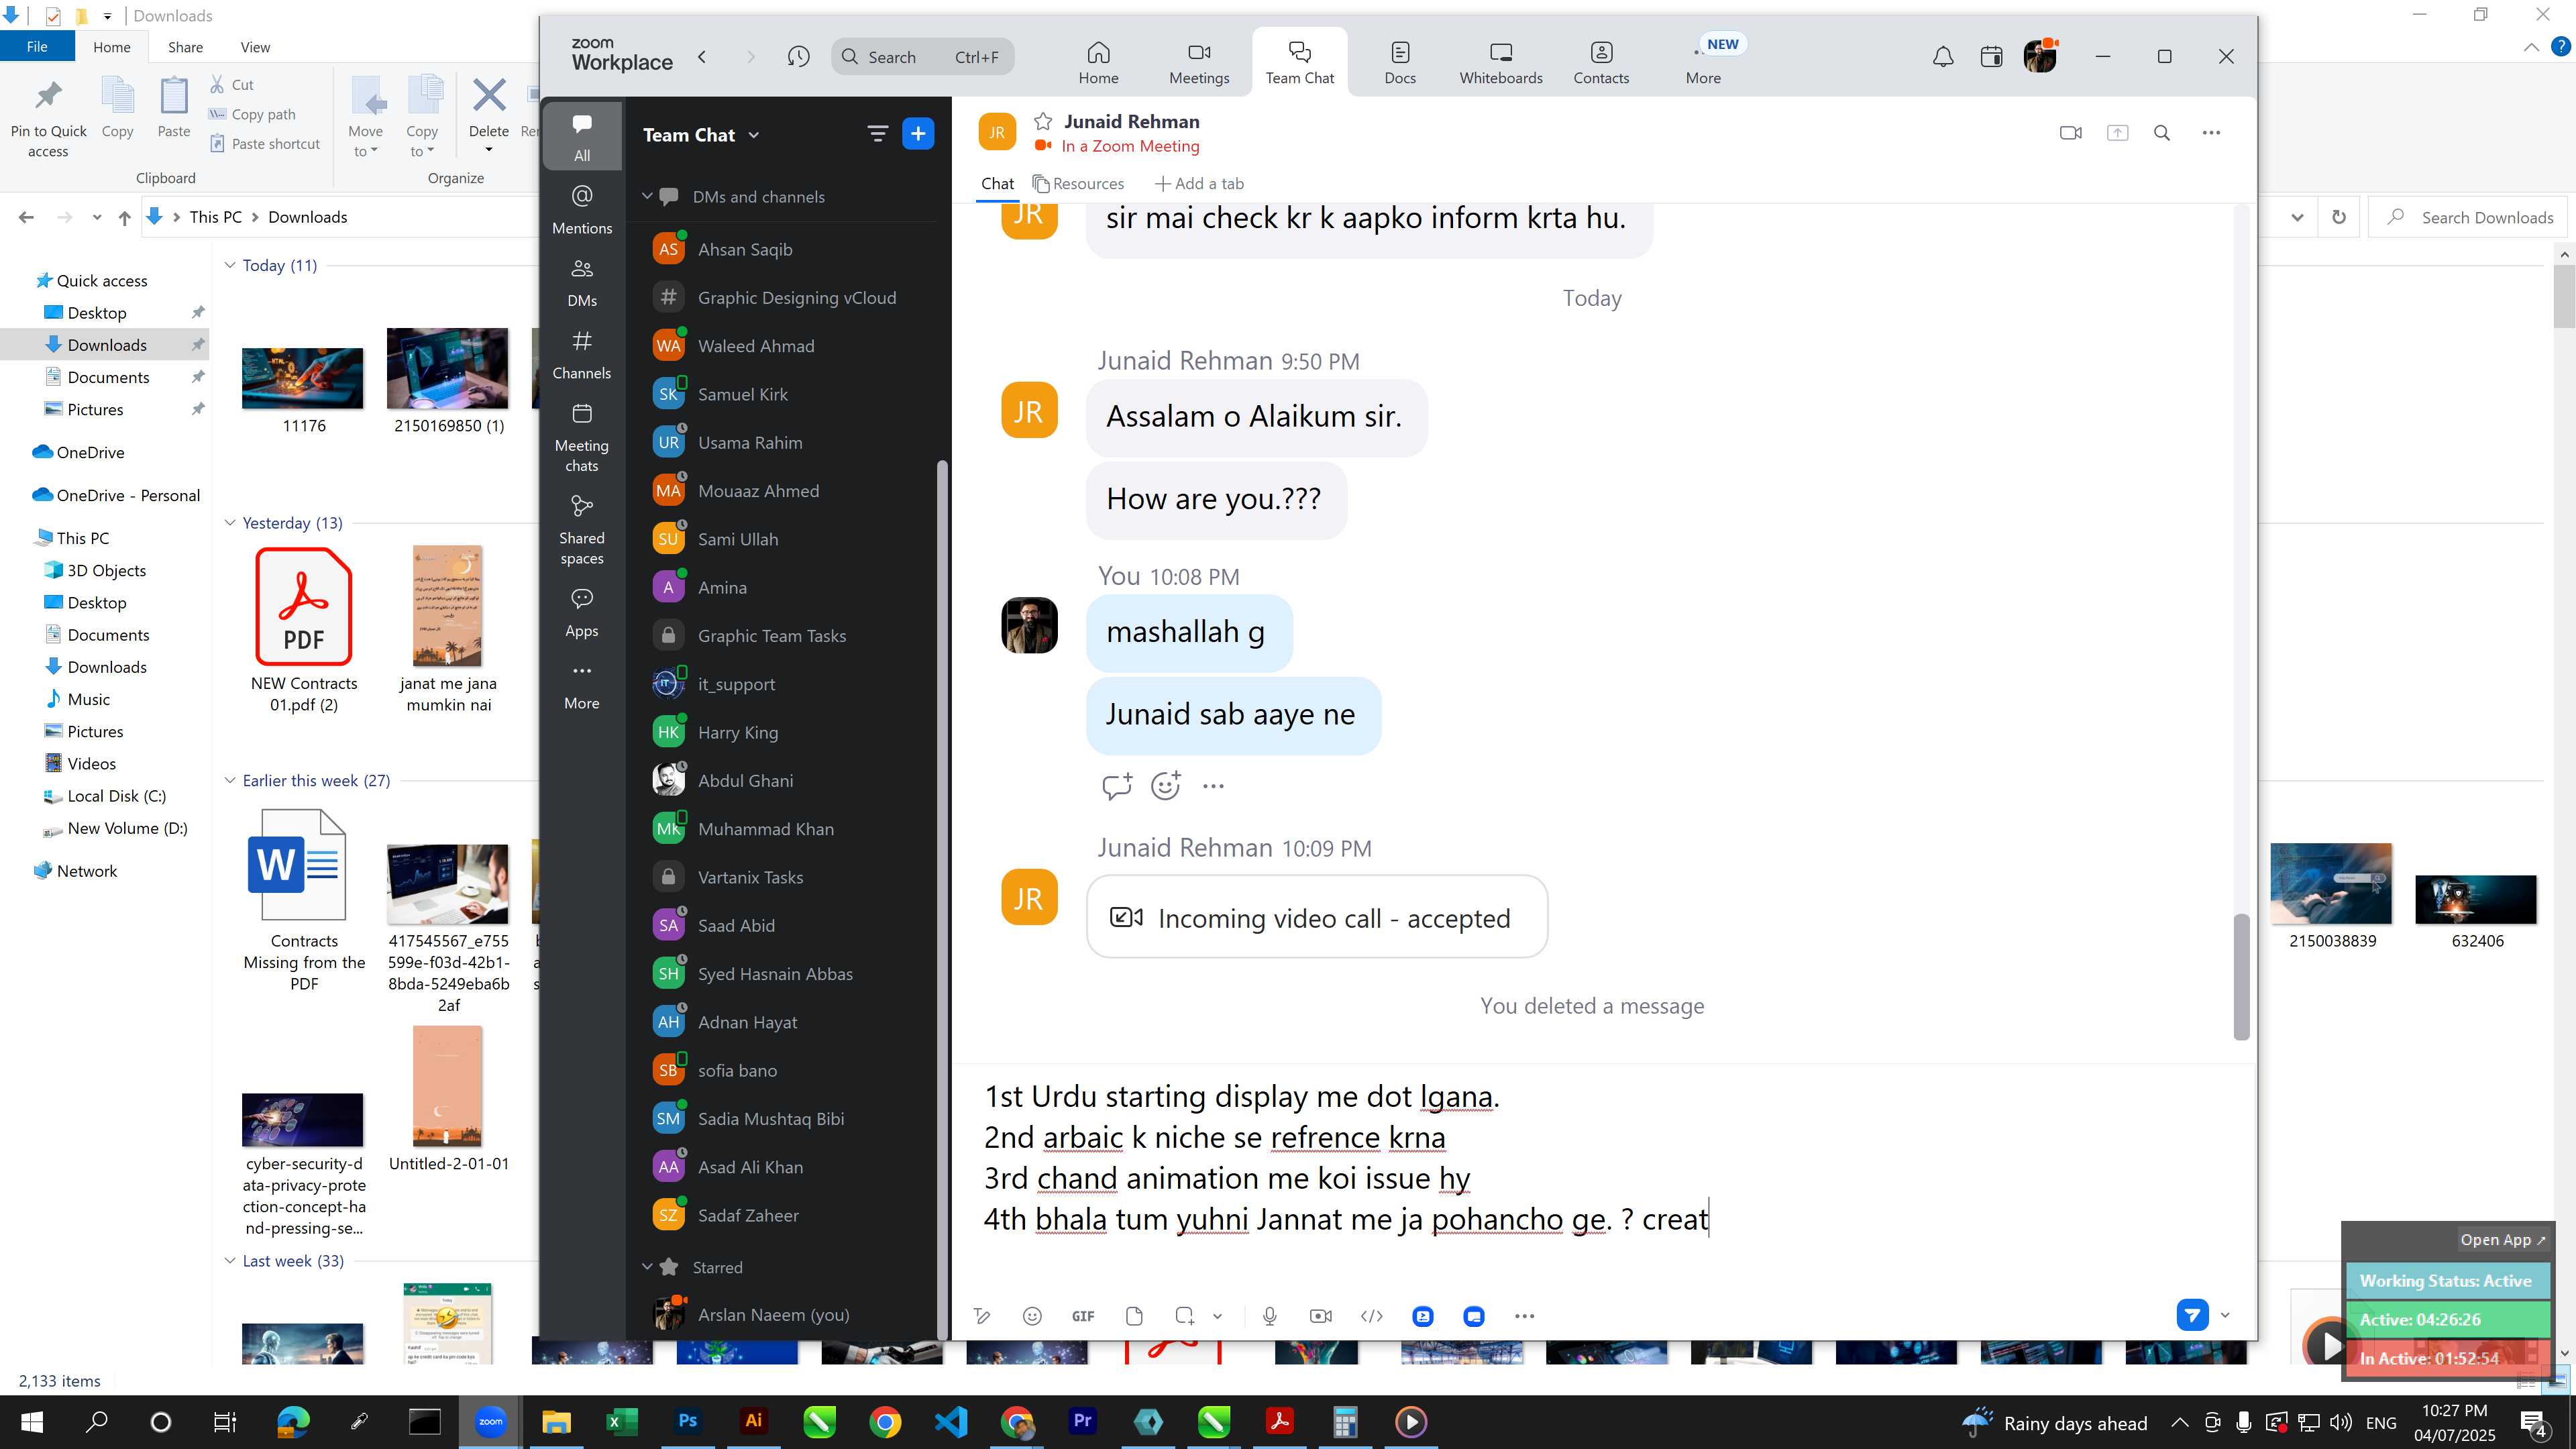2576x1449 pixels.
Task: Open Contacts tab in Zoom
Action: pos(1601,63)
